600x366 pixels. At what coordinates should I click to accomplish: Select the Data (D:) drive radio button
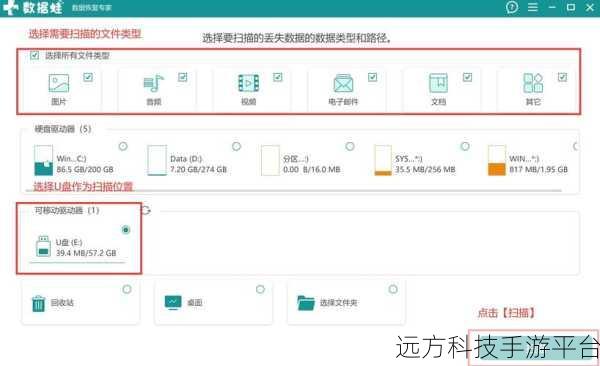236,146
